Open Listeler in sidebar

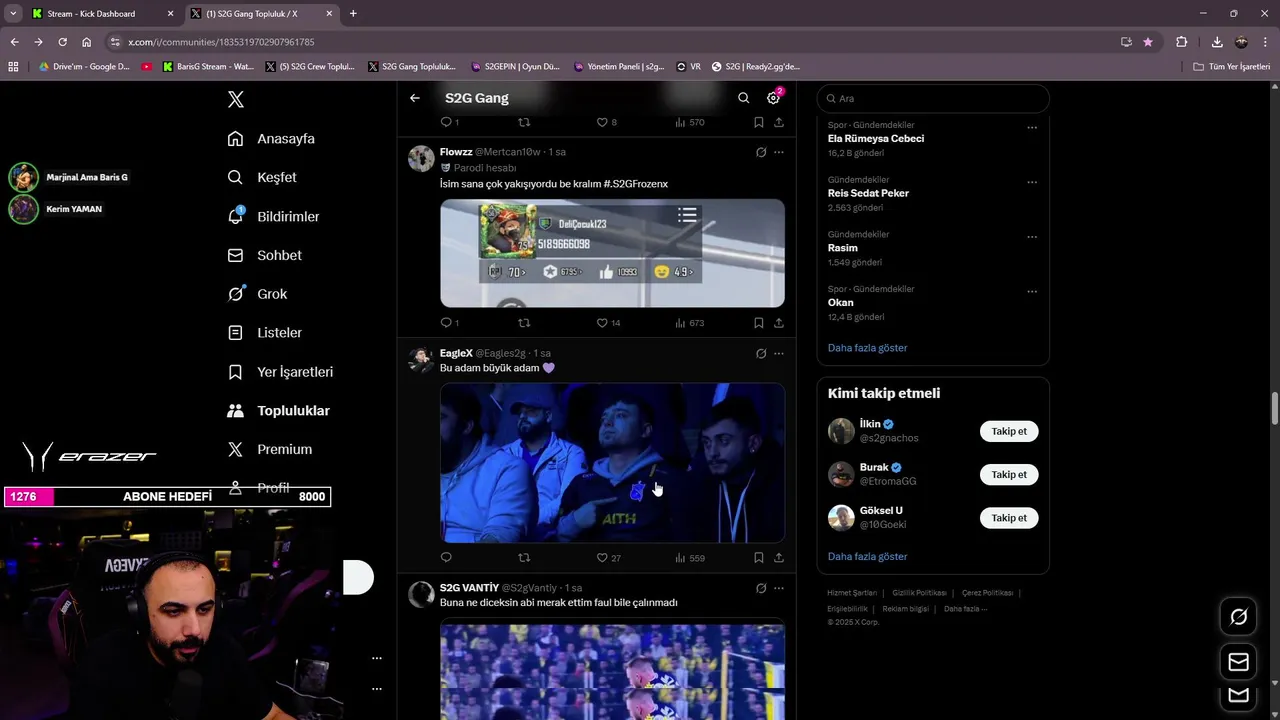pyautogui.click(x=264, y=333)
